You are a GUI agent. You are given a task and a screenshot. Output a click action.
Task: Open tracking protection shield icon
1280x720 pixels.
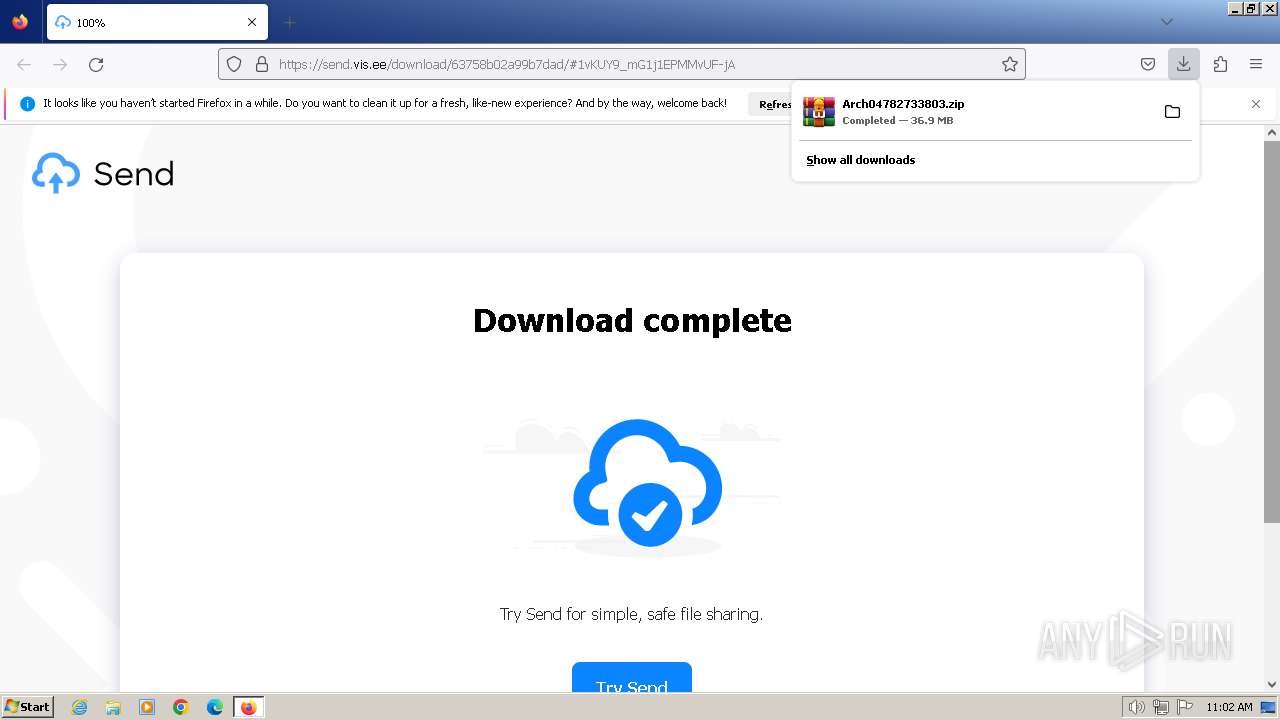(x=234, y=64)
